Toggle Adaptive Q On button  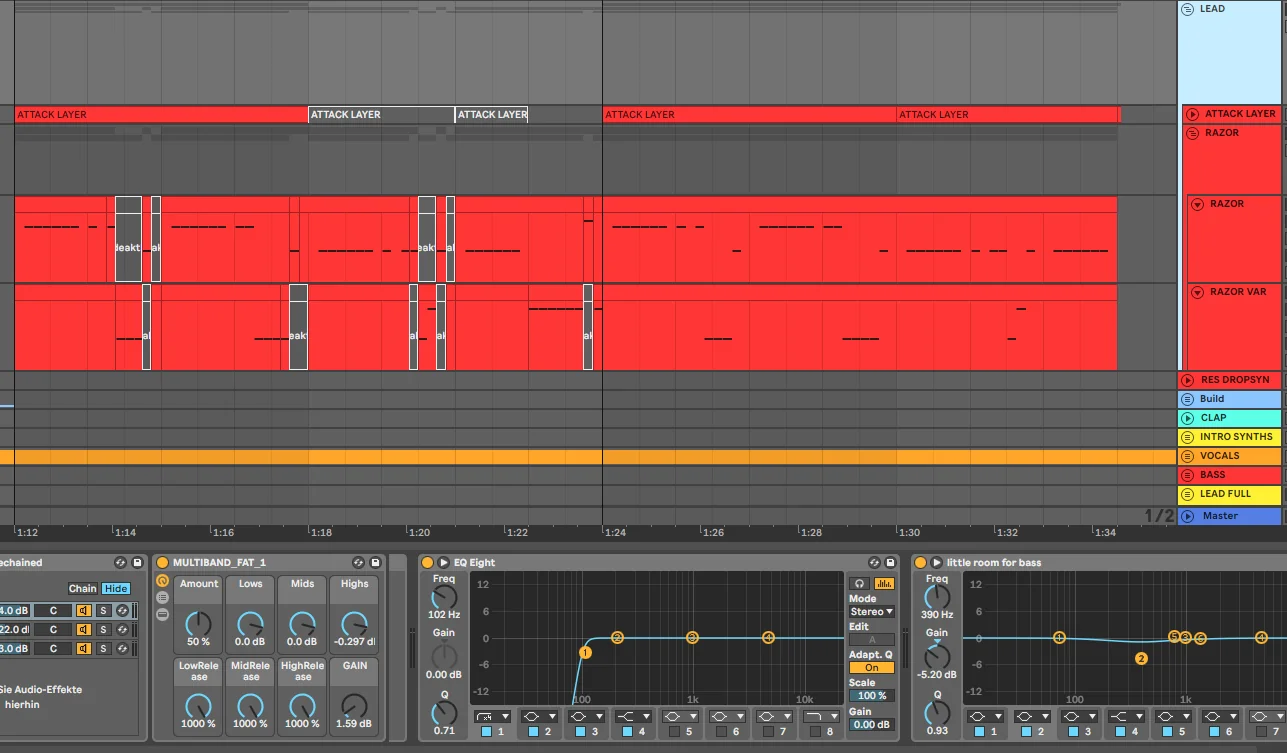coord(872,668)
